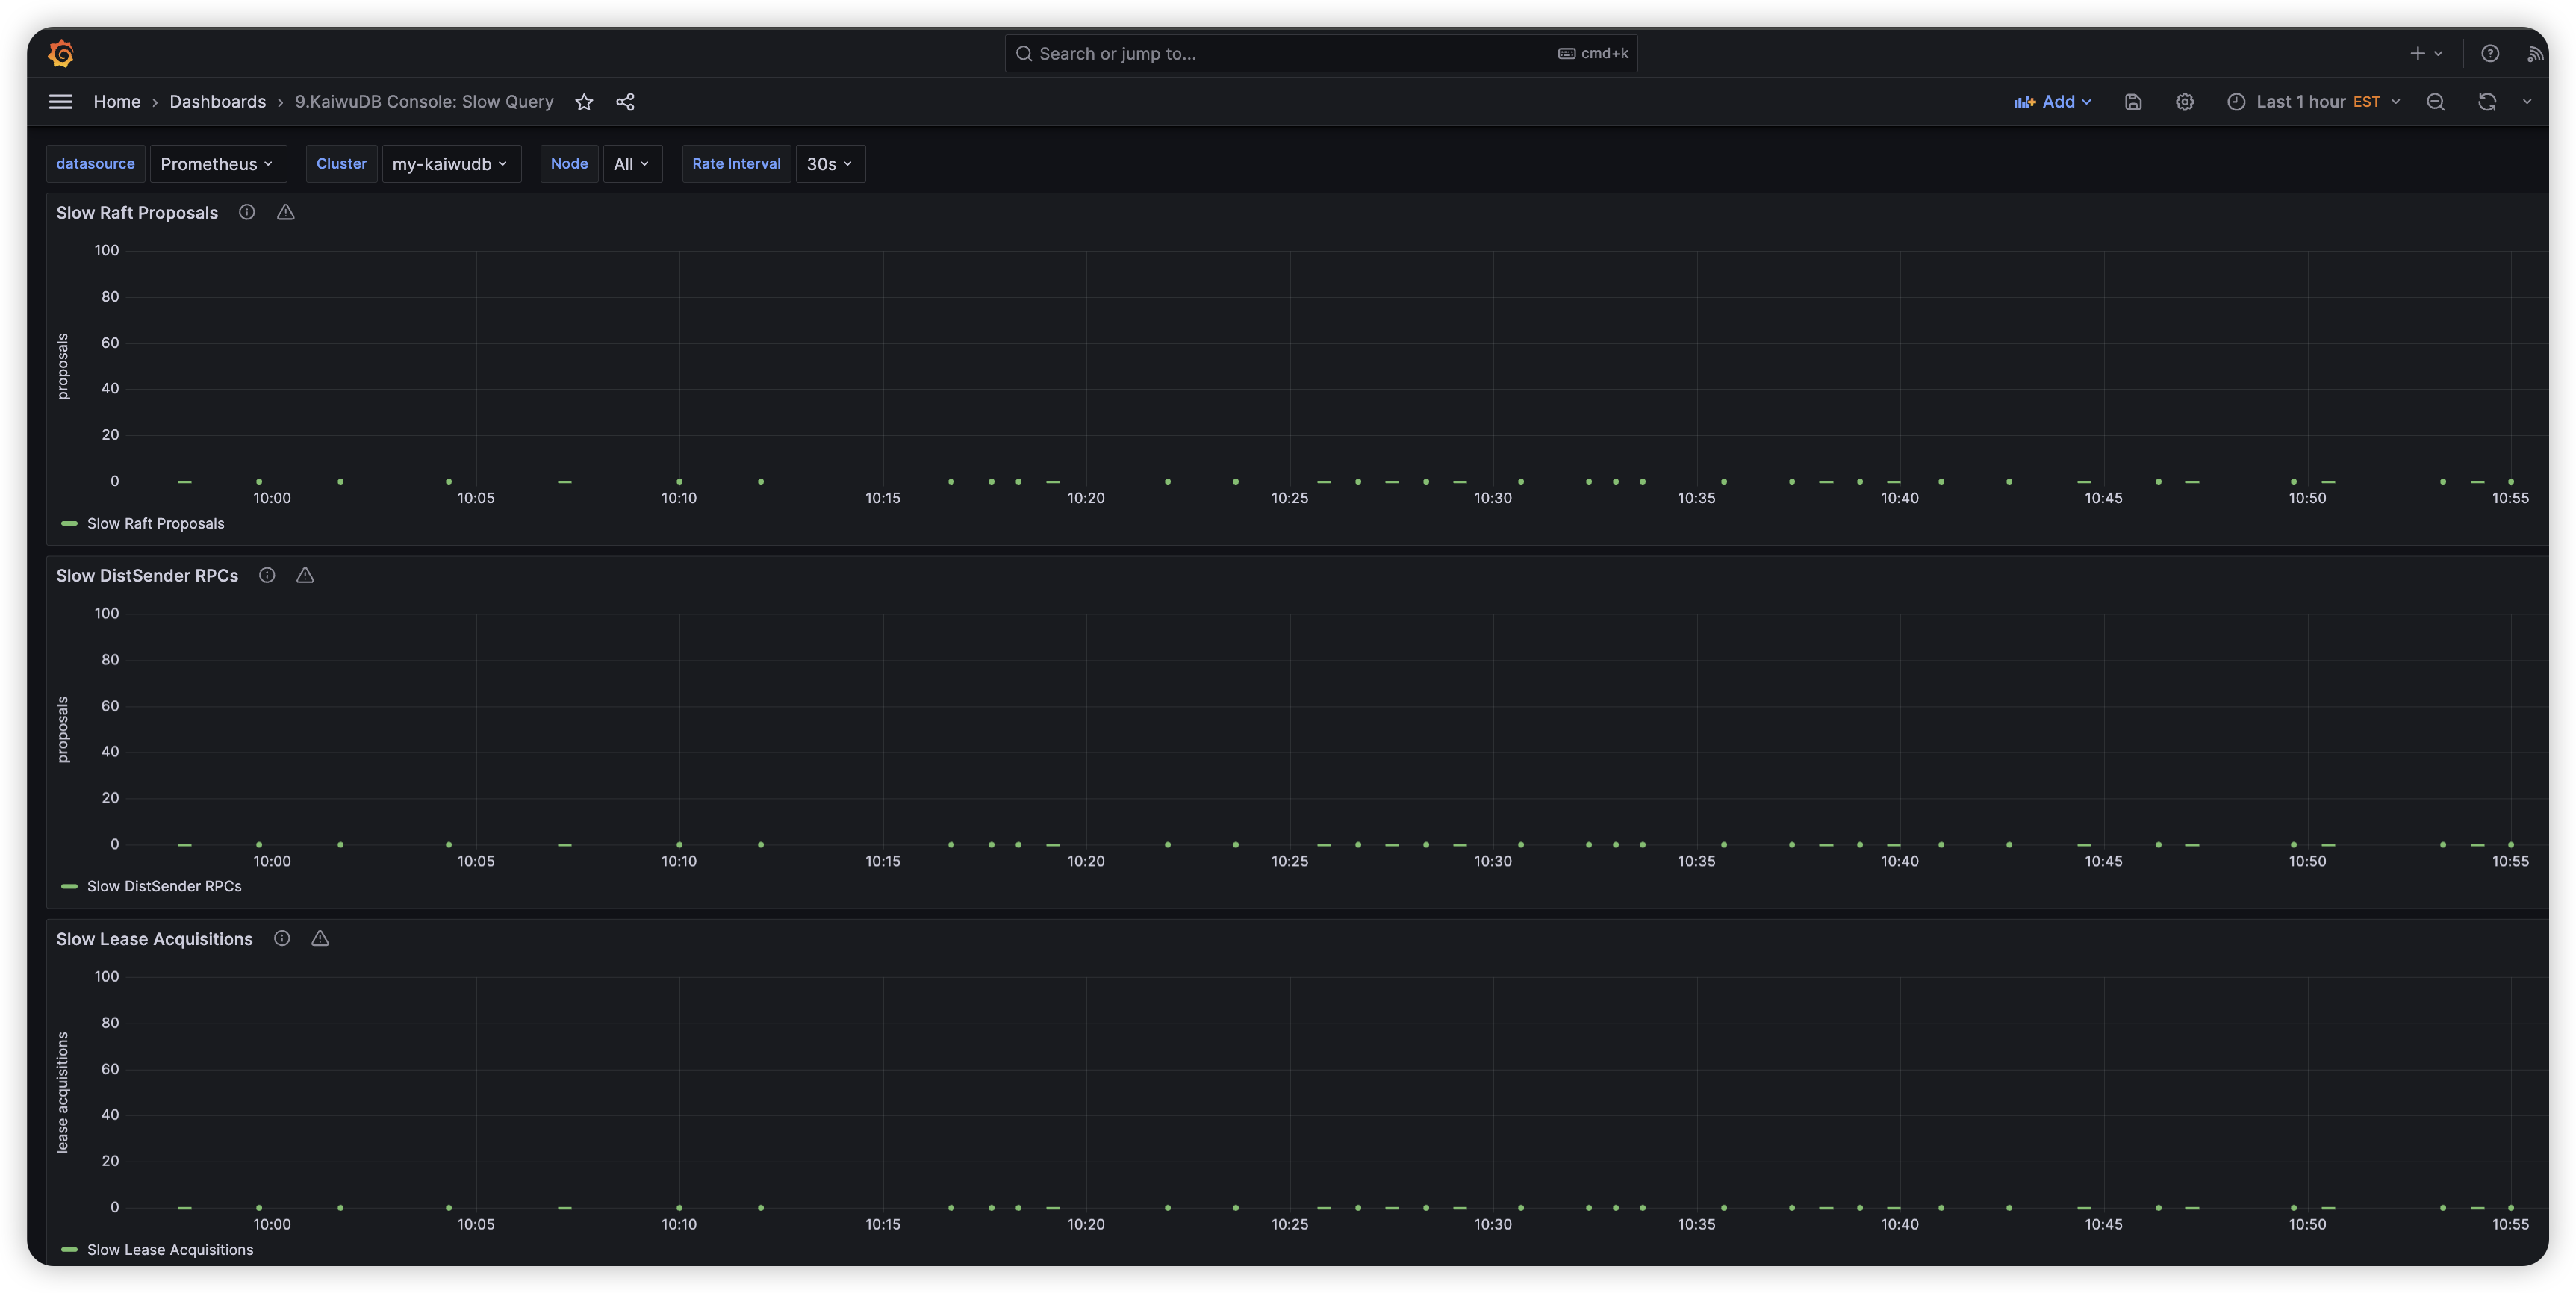Open the Prometheus datasource dropdown

pos(217,164)
